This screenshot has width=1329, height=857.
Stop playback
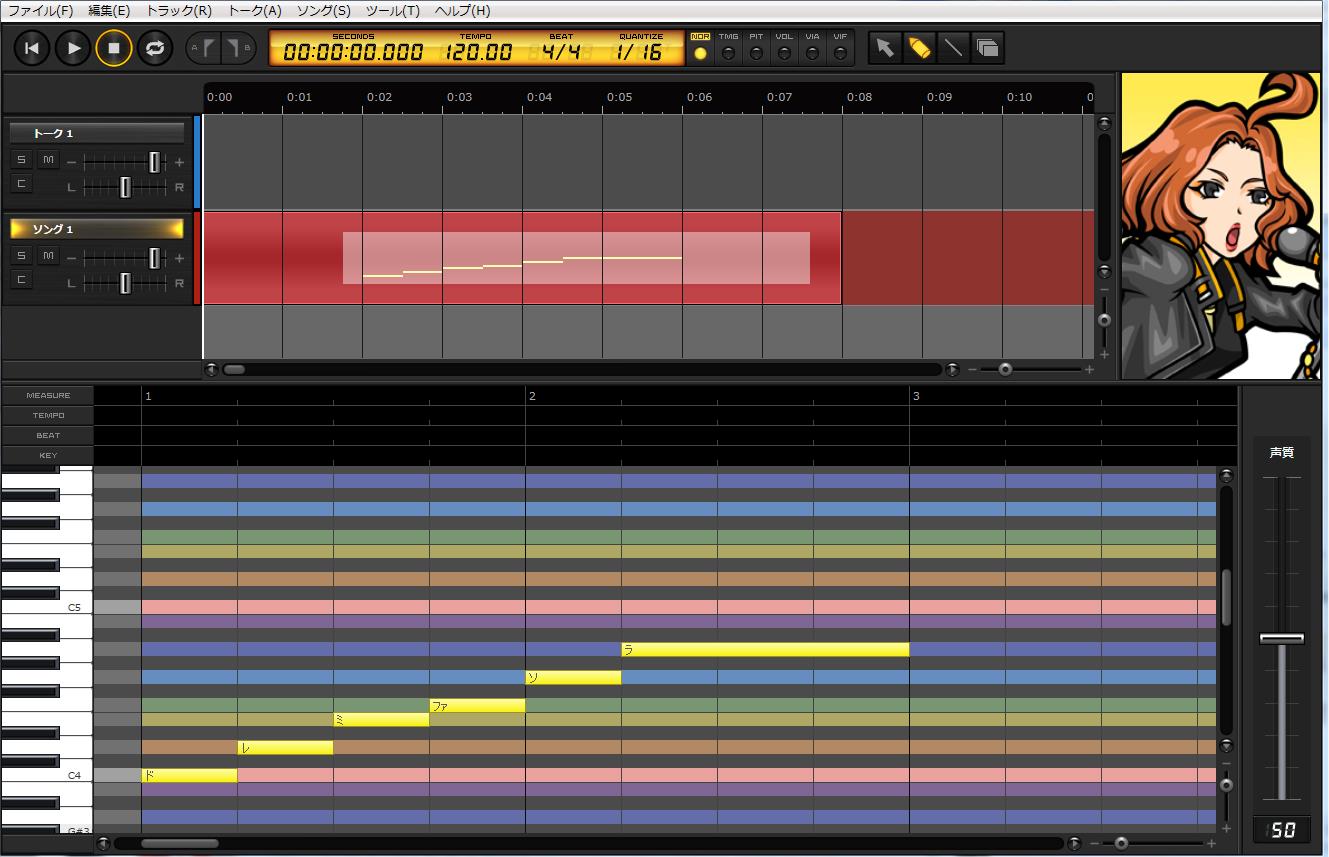point(113,47)
